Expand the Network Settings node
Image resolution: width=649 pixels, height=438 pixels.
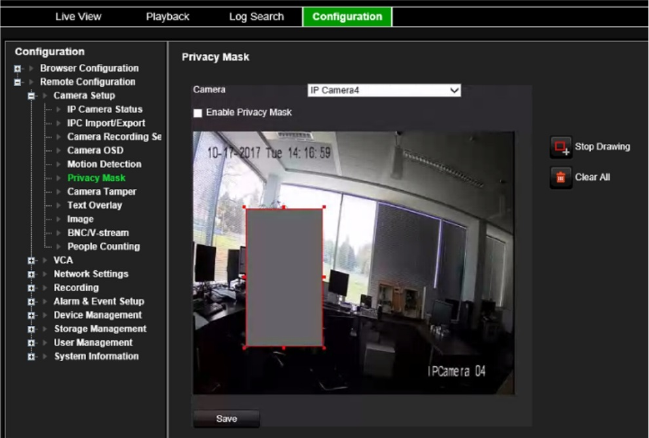tap(31, 274)
